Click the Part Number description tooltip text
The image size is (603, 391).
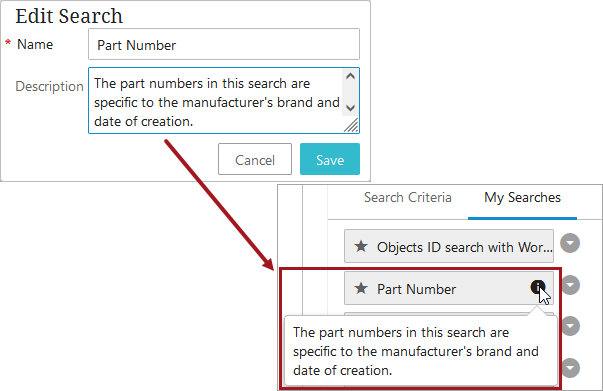[x=415, y=351]
